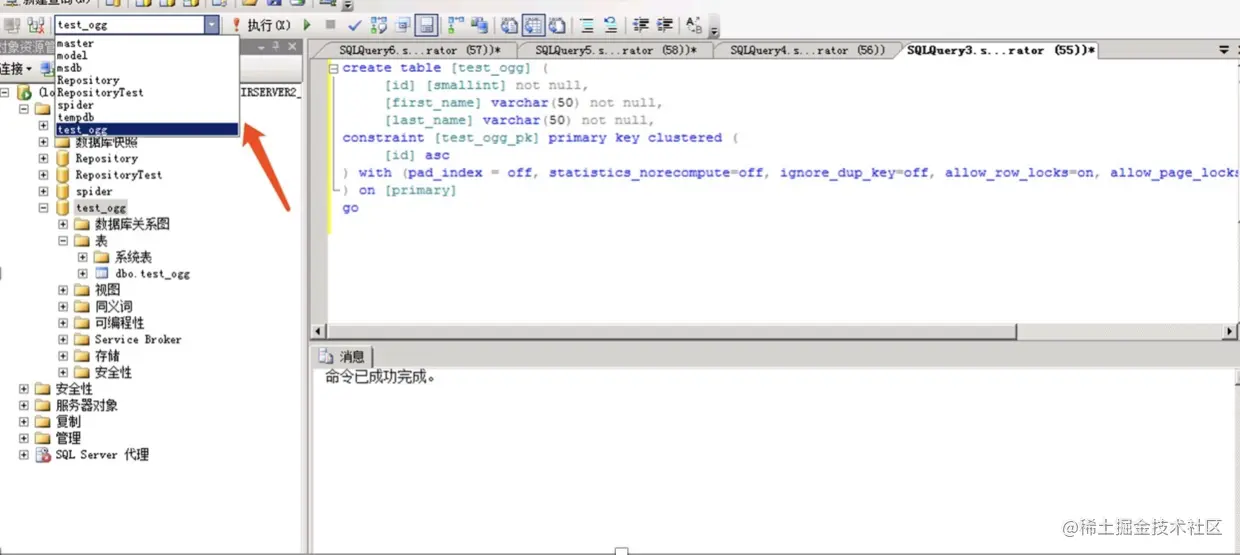The width and height of the screenshot is (1240, 555).
Task: Click the Decrease Indent icon
Action: (x=640, y=25)
